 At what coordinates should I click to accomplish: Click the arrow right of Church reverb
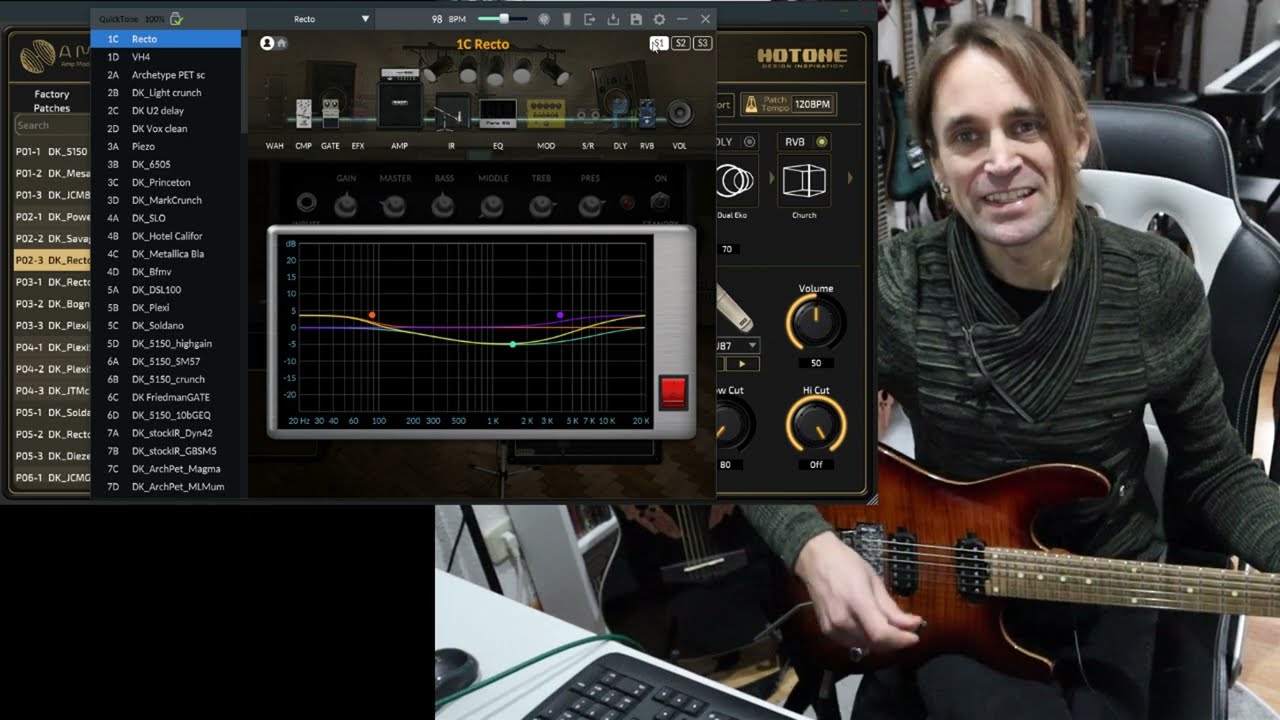click(x=850, y=178)
